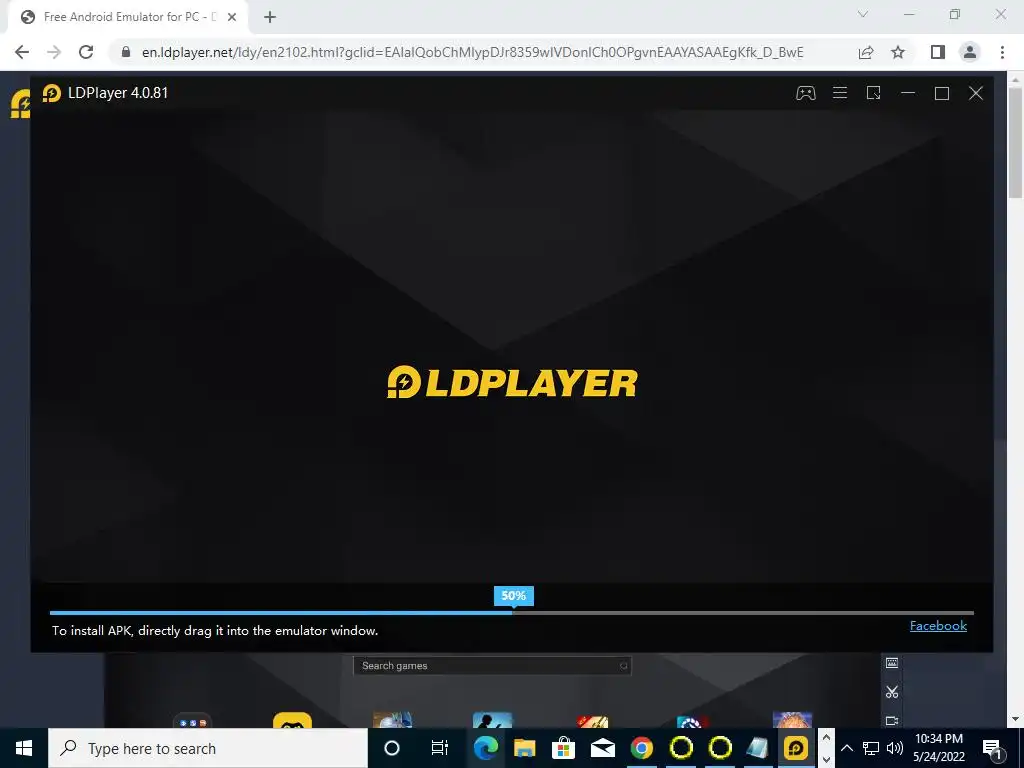1024x768 pixels.
Task: Click scroll down arrow on webpage scrollbar
Action: (1016, 720)
